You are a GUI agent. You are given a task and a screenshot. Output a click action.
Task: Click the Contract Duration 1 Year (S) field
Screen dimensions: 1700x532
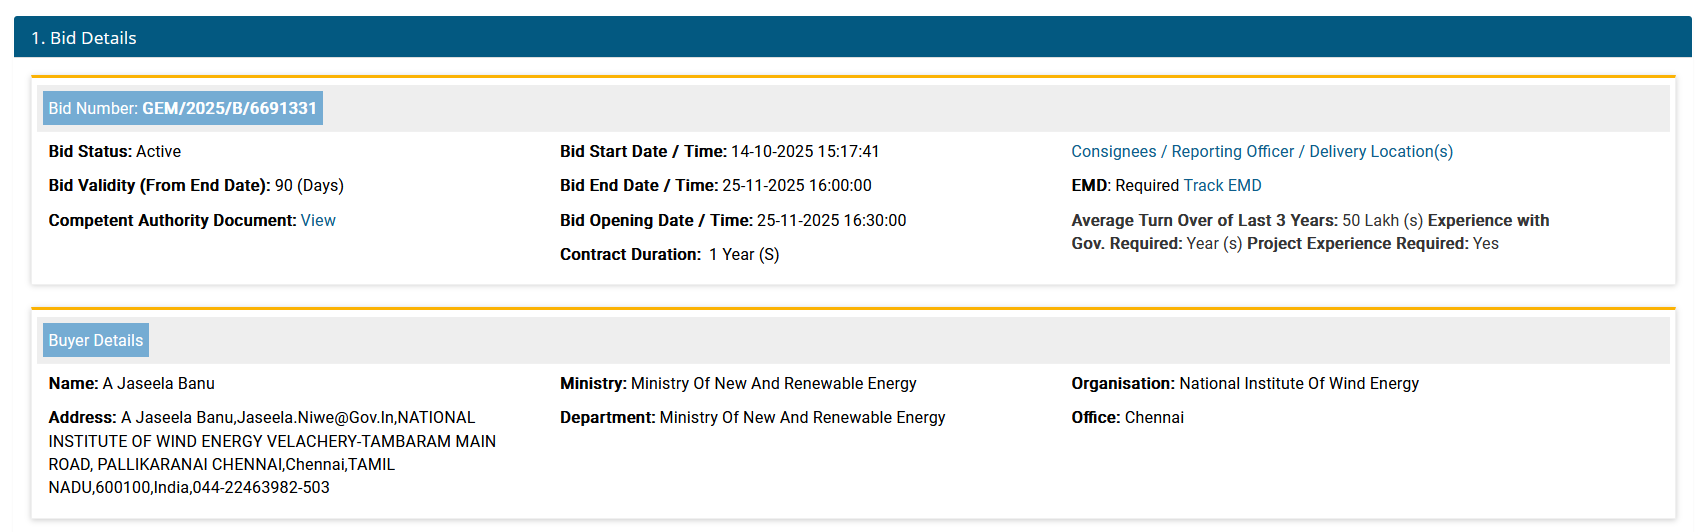point(743,255)
